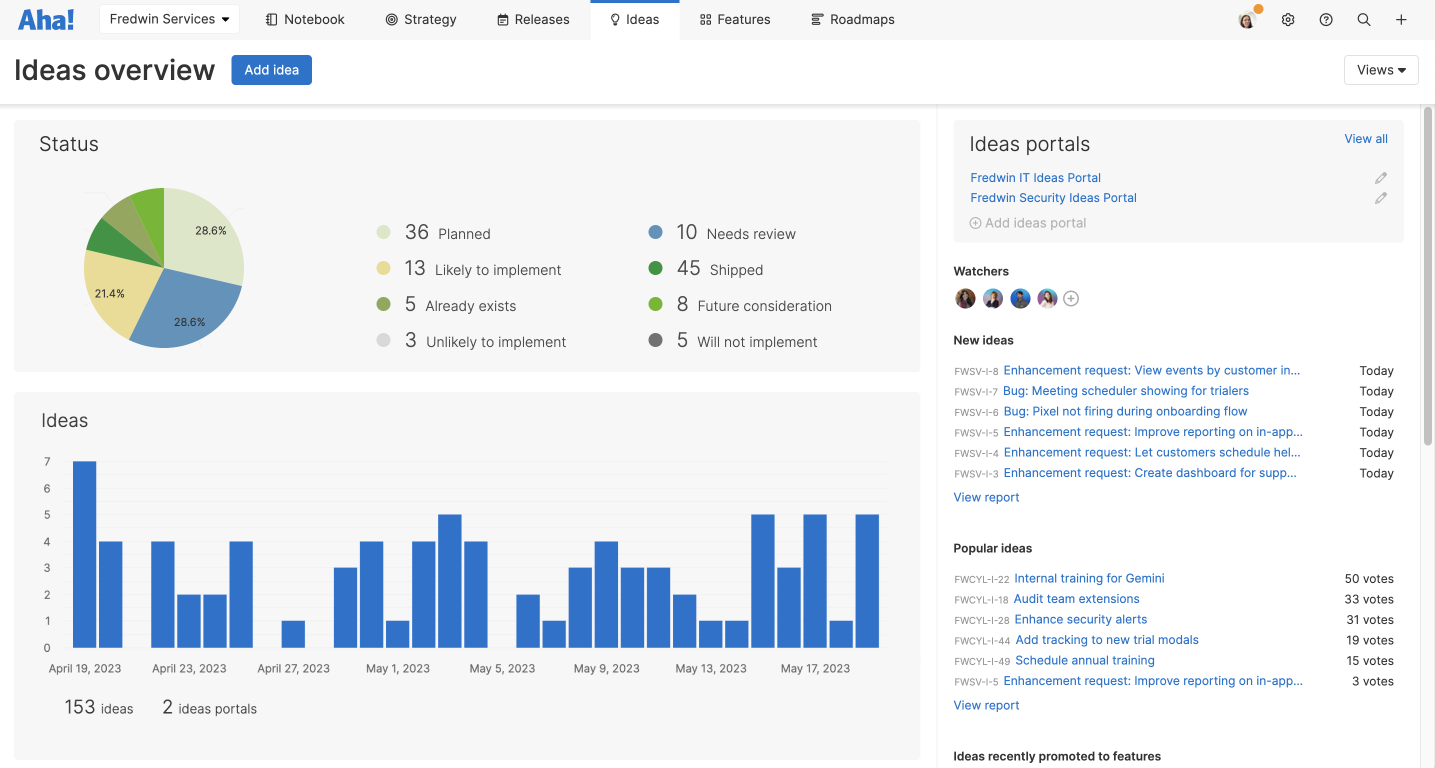
Task: Add a watcher using the plus icon
Action: pyautogui.click(x=1070, y=298)
